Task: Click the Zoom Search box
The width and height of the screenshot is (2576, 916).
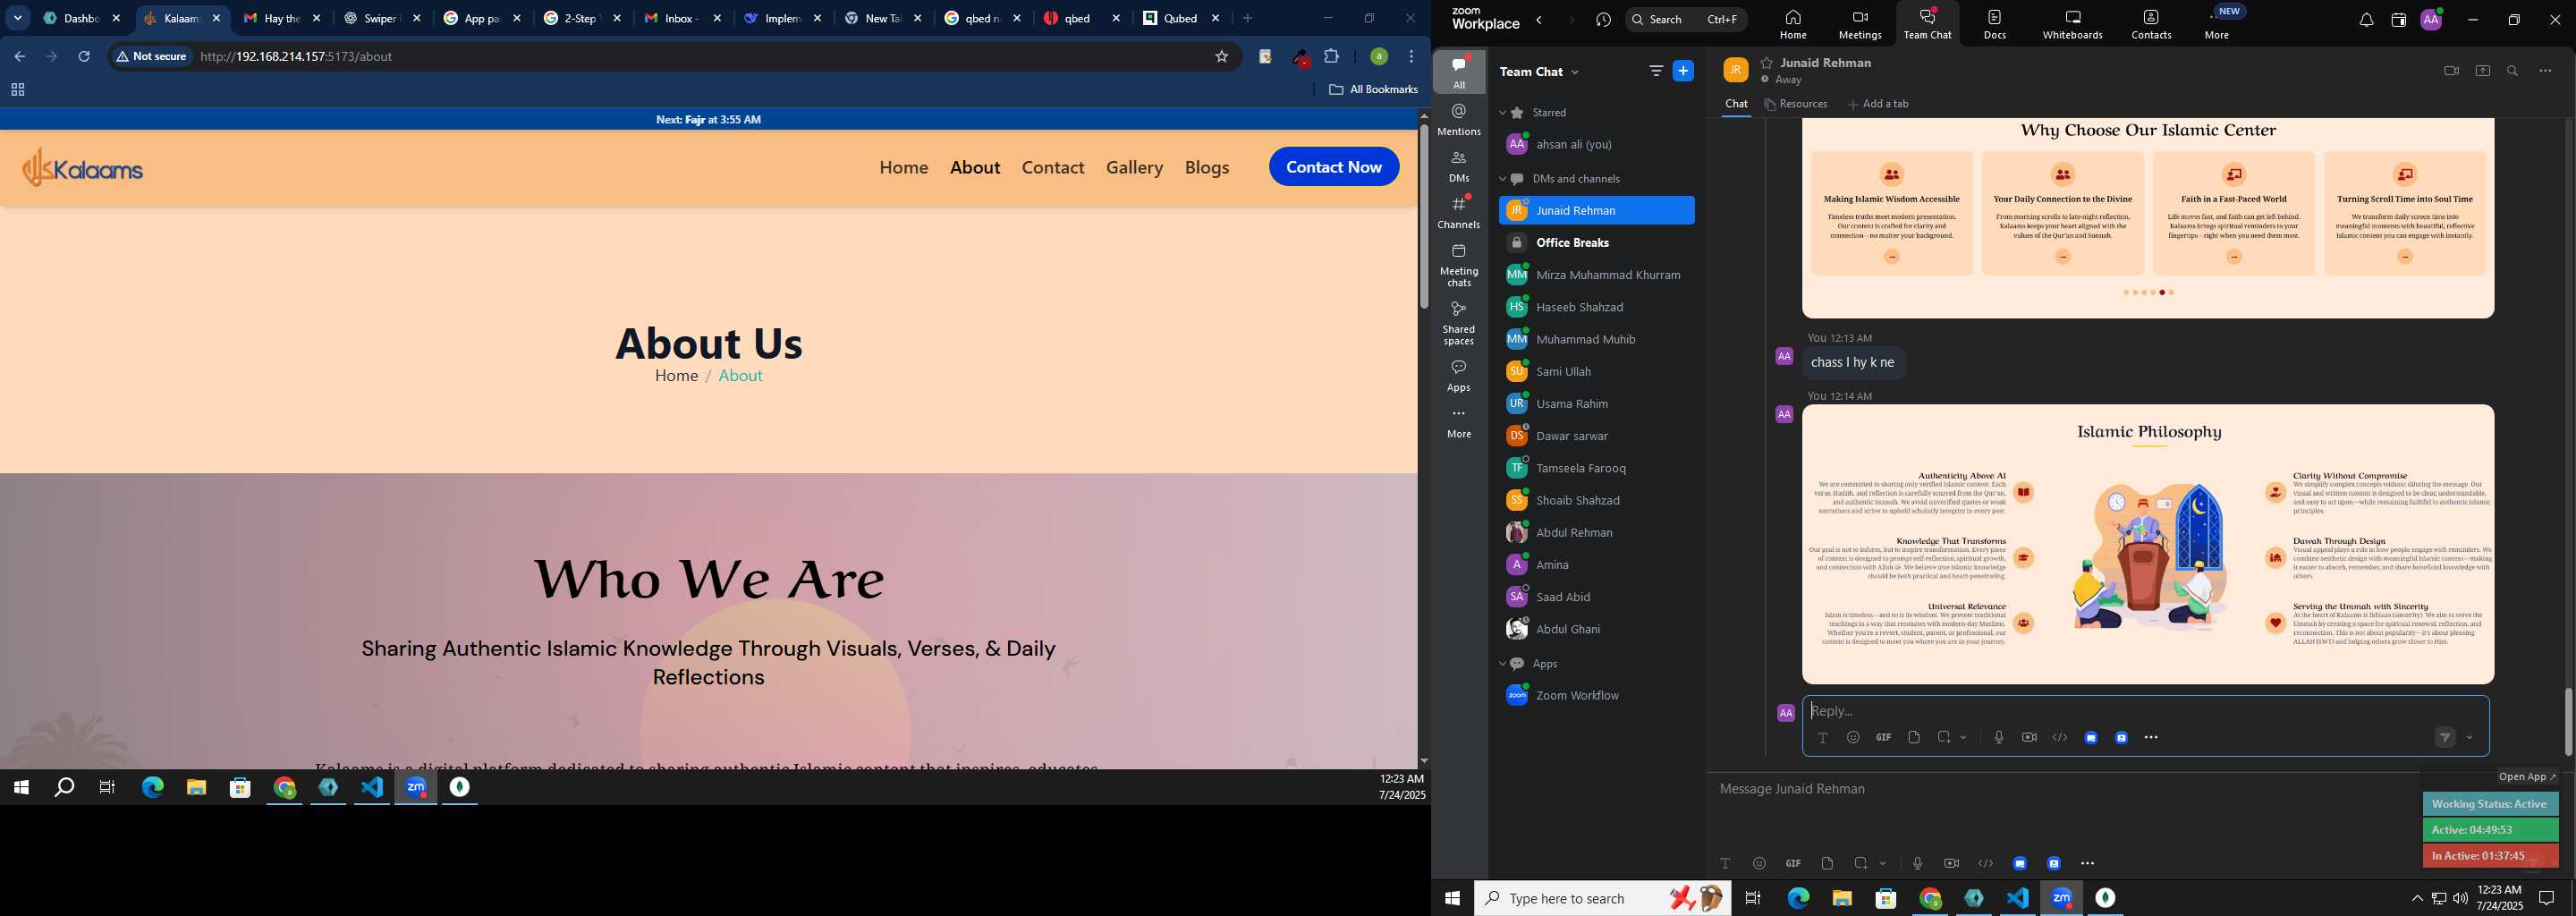Action: click(1686, 19)
